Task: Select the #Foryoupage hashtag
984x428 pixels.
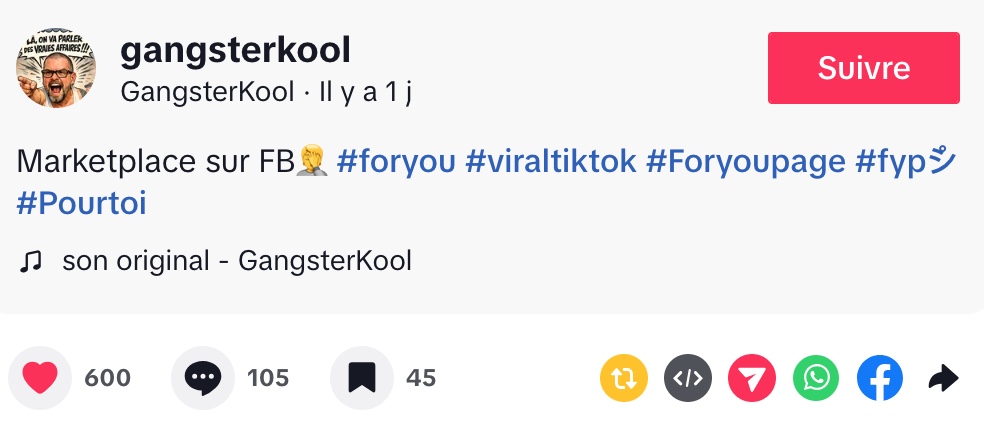Action: coord(745,161)
